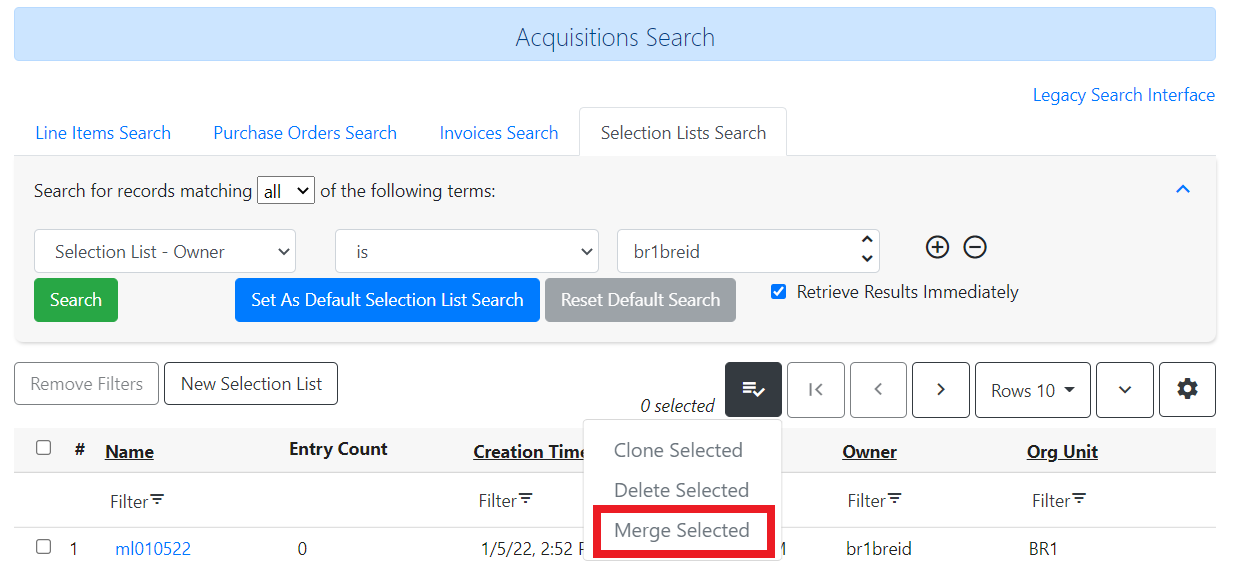Viewport: 1236px width, 567px height.
Task: Check the row for ml010522
Action: tap(43, 547)
